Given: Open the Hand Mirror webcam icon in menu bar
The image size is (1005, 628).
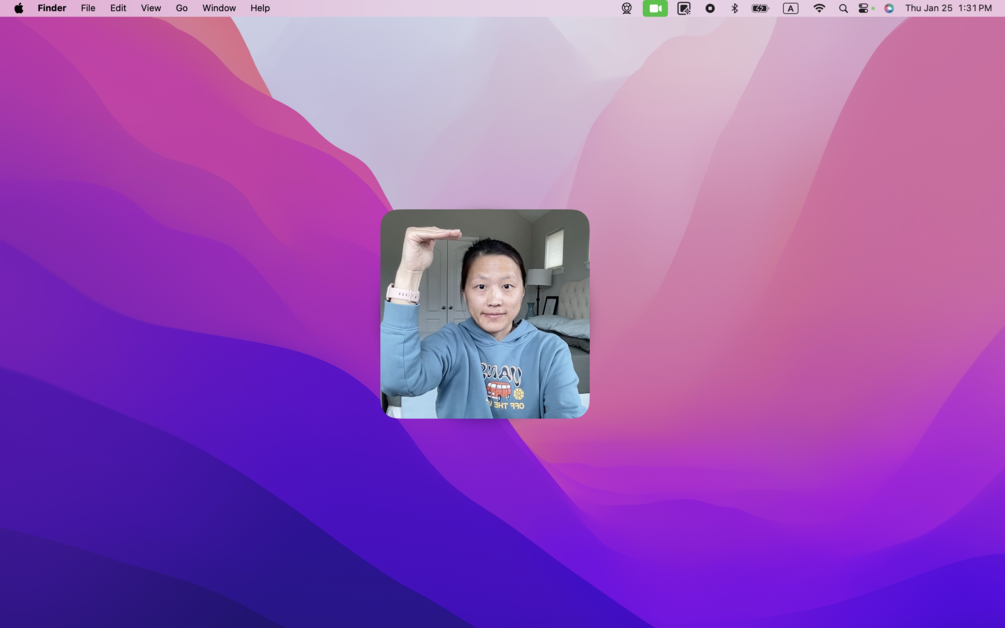Looking at the screenshot, I should pos(627,8).
